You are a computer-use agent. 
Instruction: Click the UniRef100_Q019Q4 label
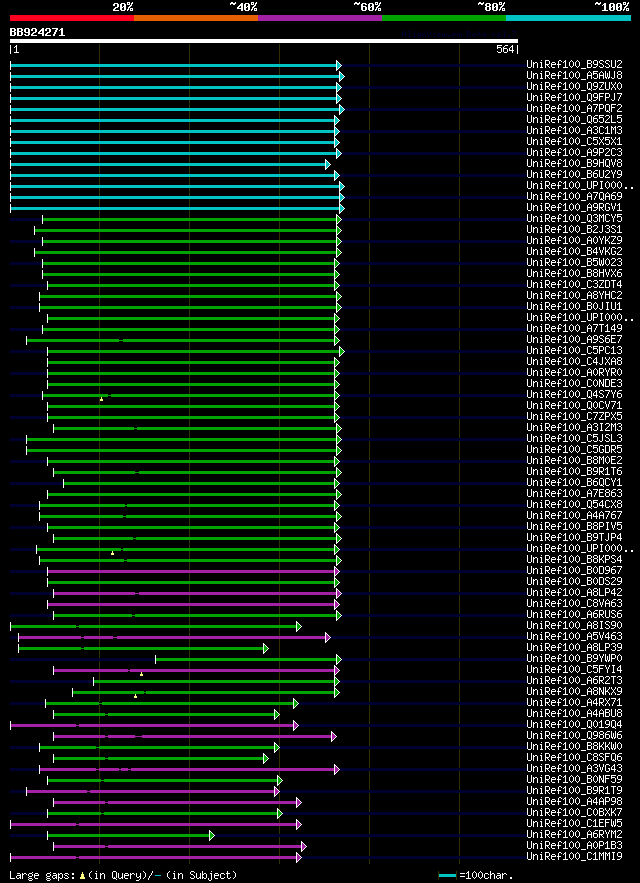[574, 725]
